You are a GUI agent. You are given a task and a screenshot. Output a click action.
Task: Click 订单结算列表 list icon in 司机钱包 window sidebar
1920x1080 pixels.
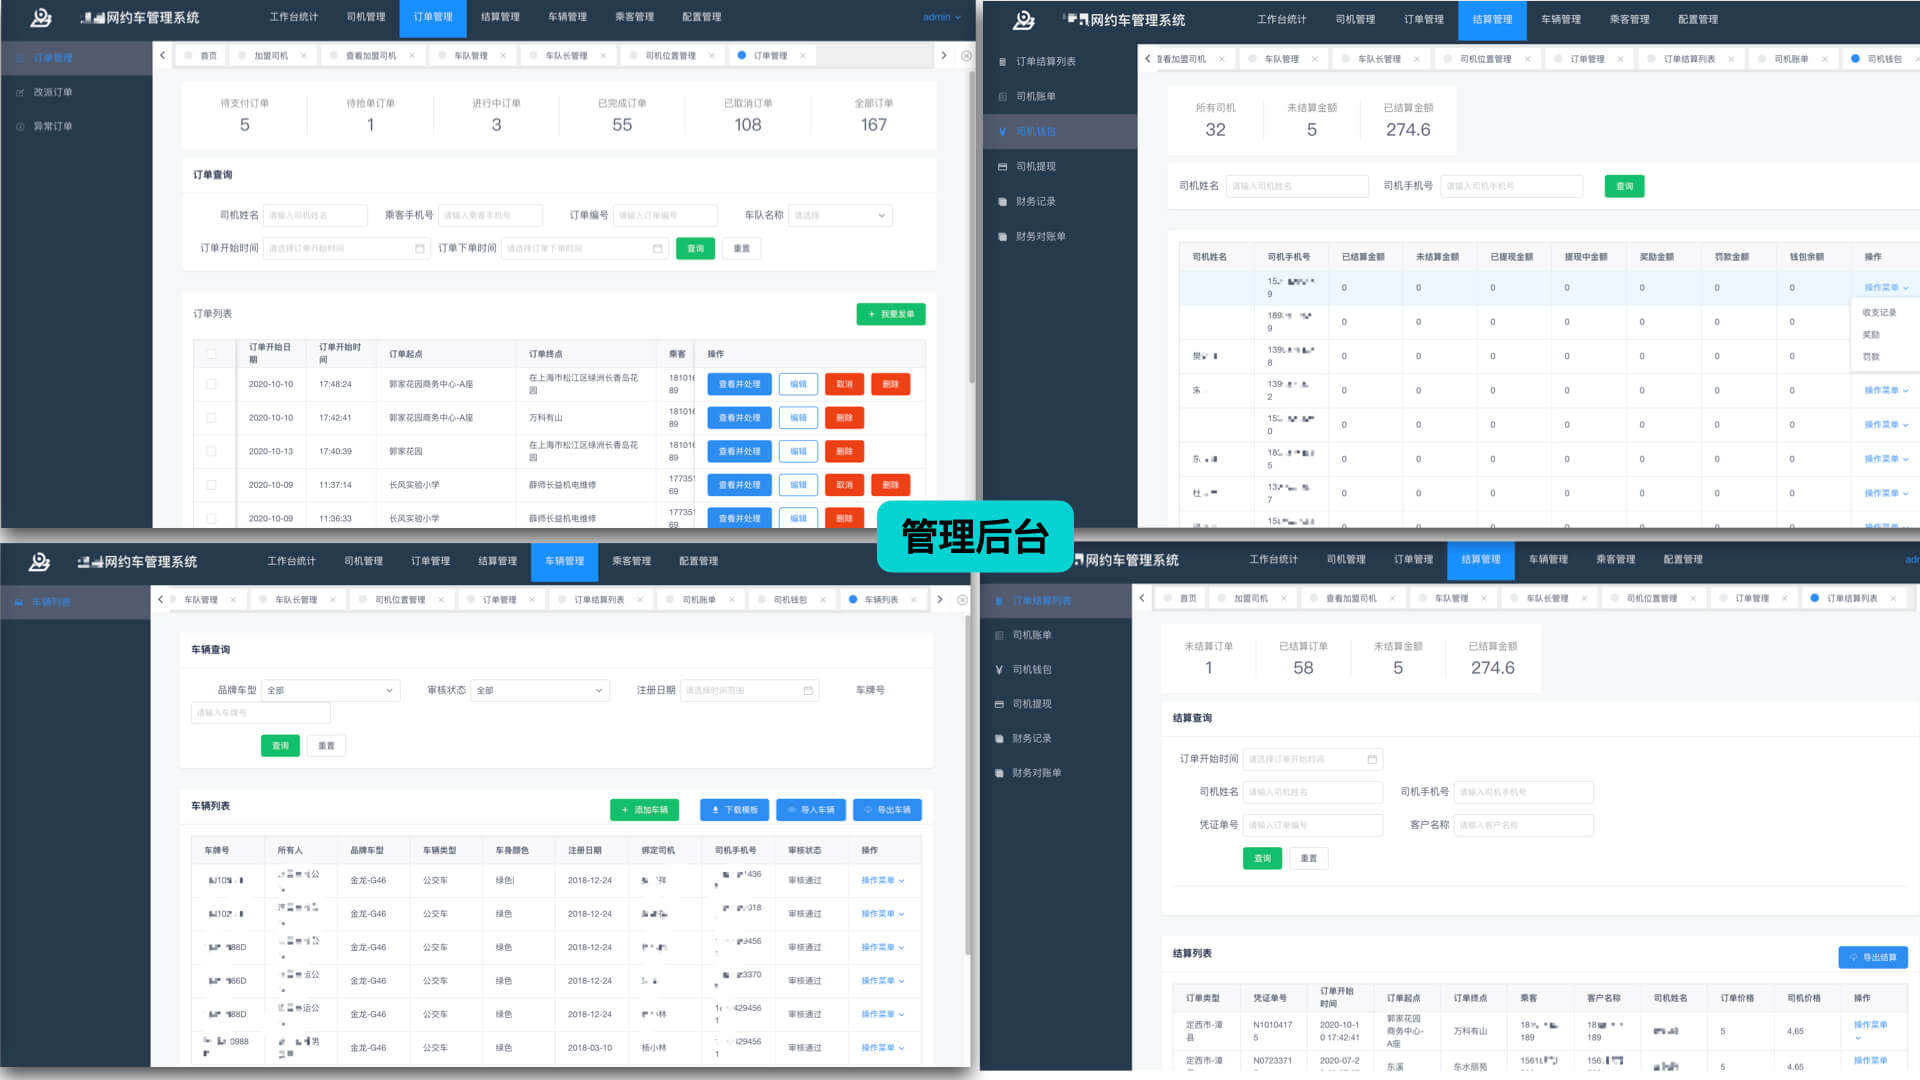(1002, 62)
